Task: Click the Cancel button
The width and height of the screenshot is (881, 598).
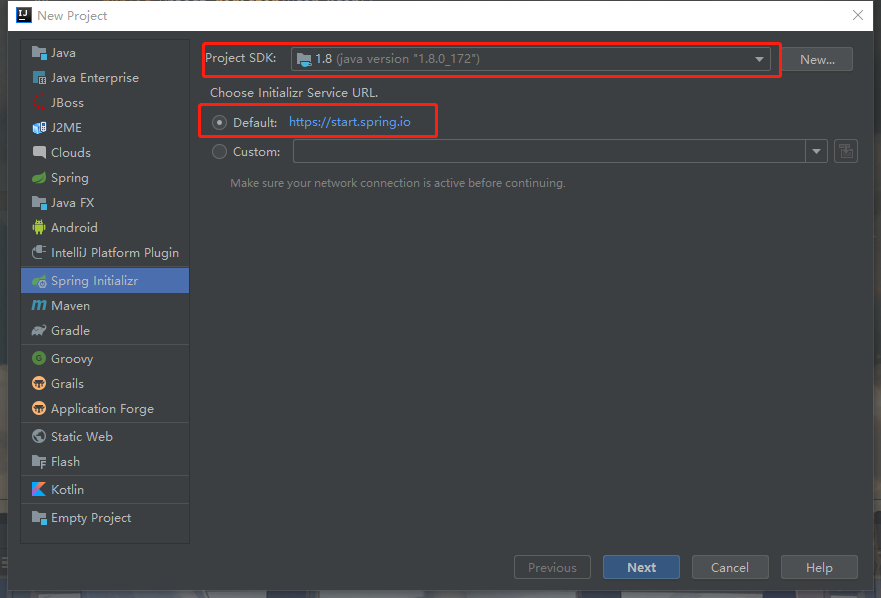Action: point(730,567)
